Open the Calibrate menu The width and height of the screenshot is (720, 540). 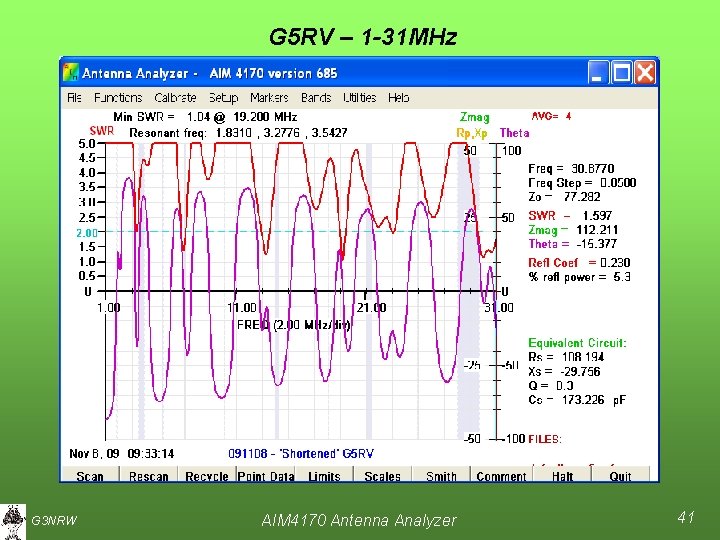pyautogui.click(x=175, y=98)
